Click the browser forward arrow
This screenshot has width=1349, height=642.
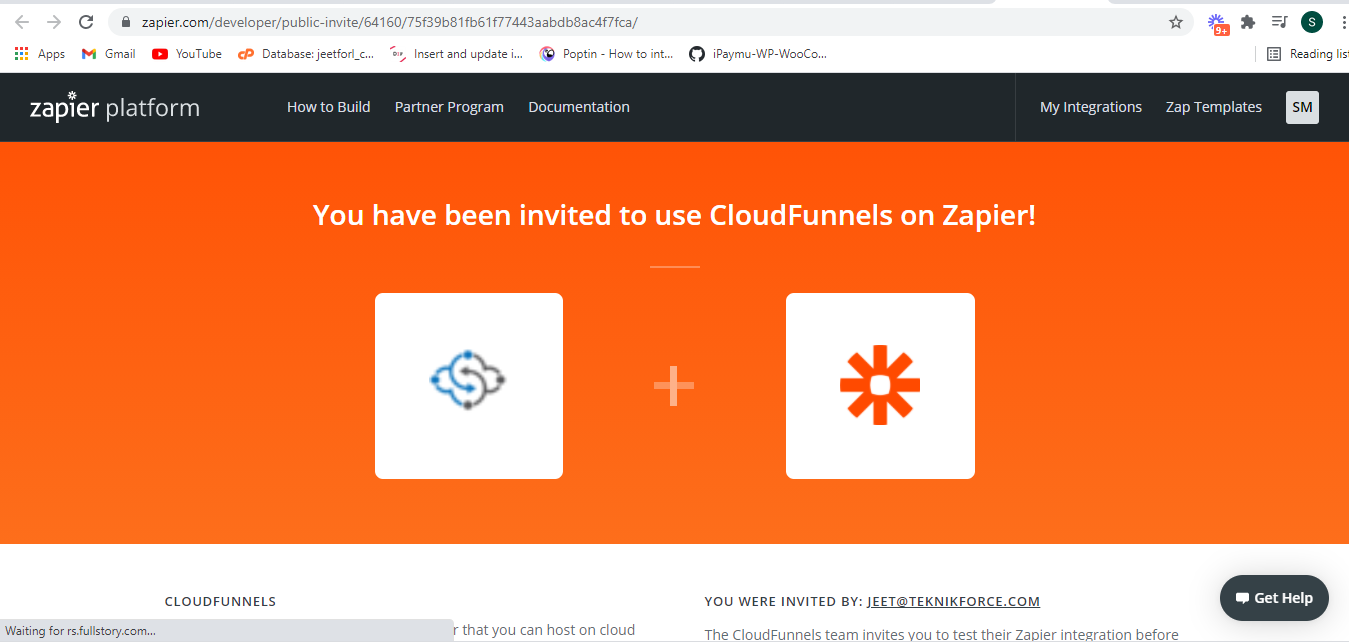[54, 22]
